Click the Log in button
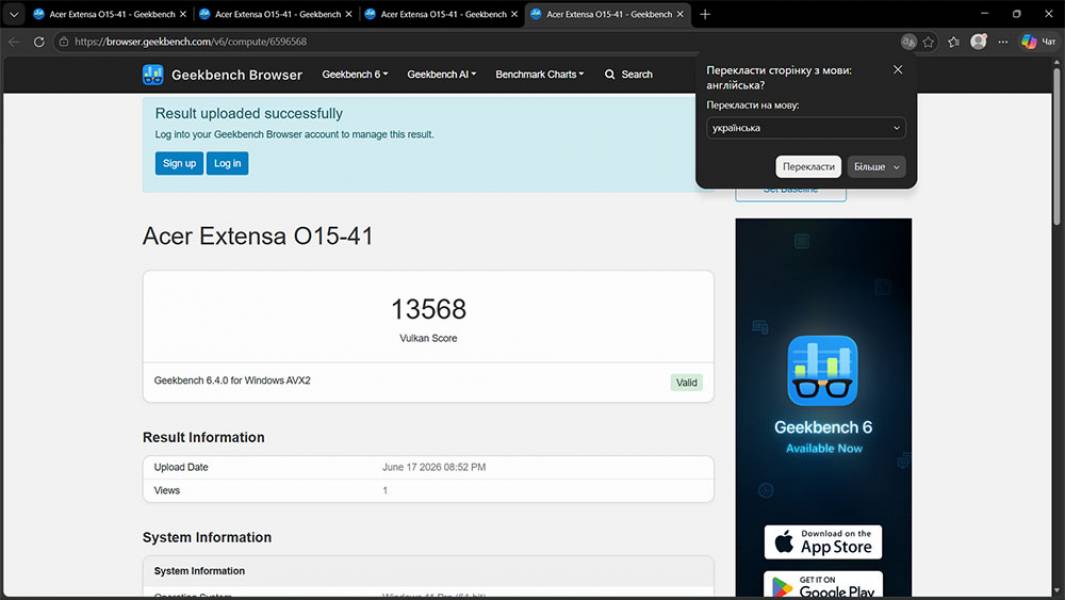Viewport: 1065px width, 600px height. 228,163
